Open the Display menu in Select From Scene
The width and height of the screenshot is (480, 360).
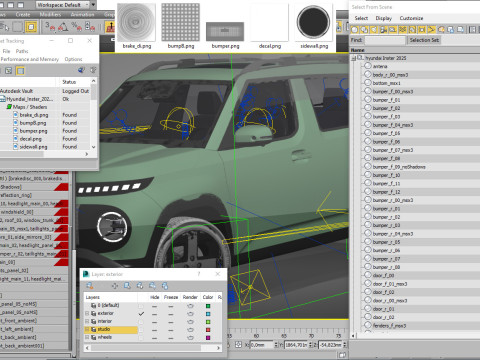tap(384, 18)
